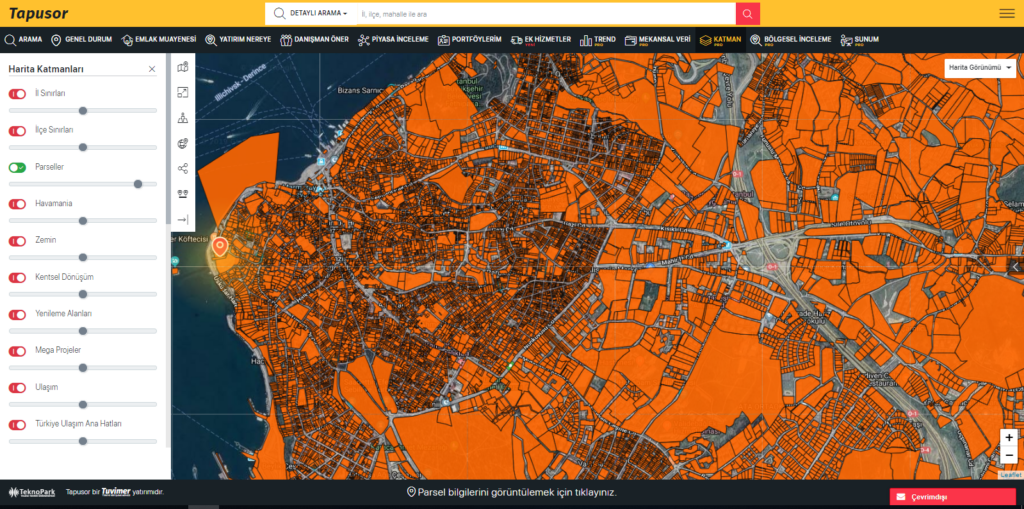This screenshot has width=1024, height=509.
Task: Toggle the Kentsel Dönüşüm layer
Action: coord(17,277)
